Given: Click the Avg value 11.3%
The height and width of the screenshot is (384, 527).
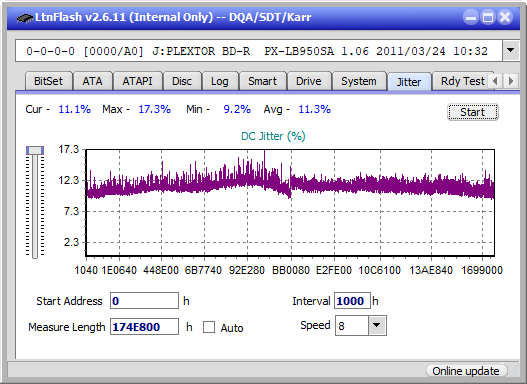Looking at the screenshot, I should tap(315, 109).
